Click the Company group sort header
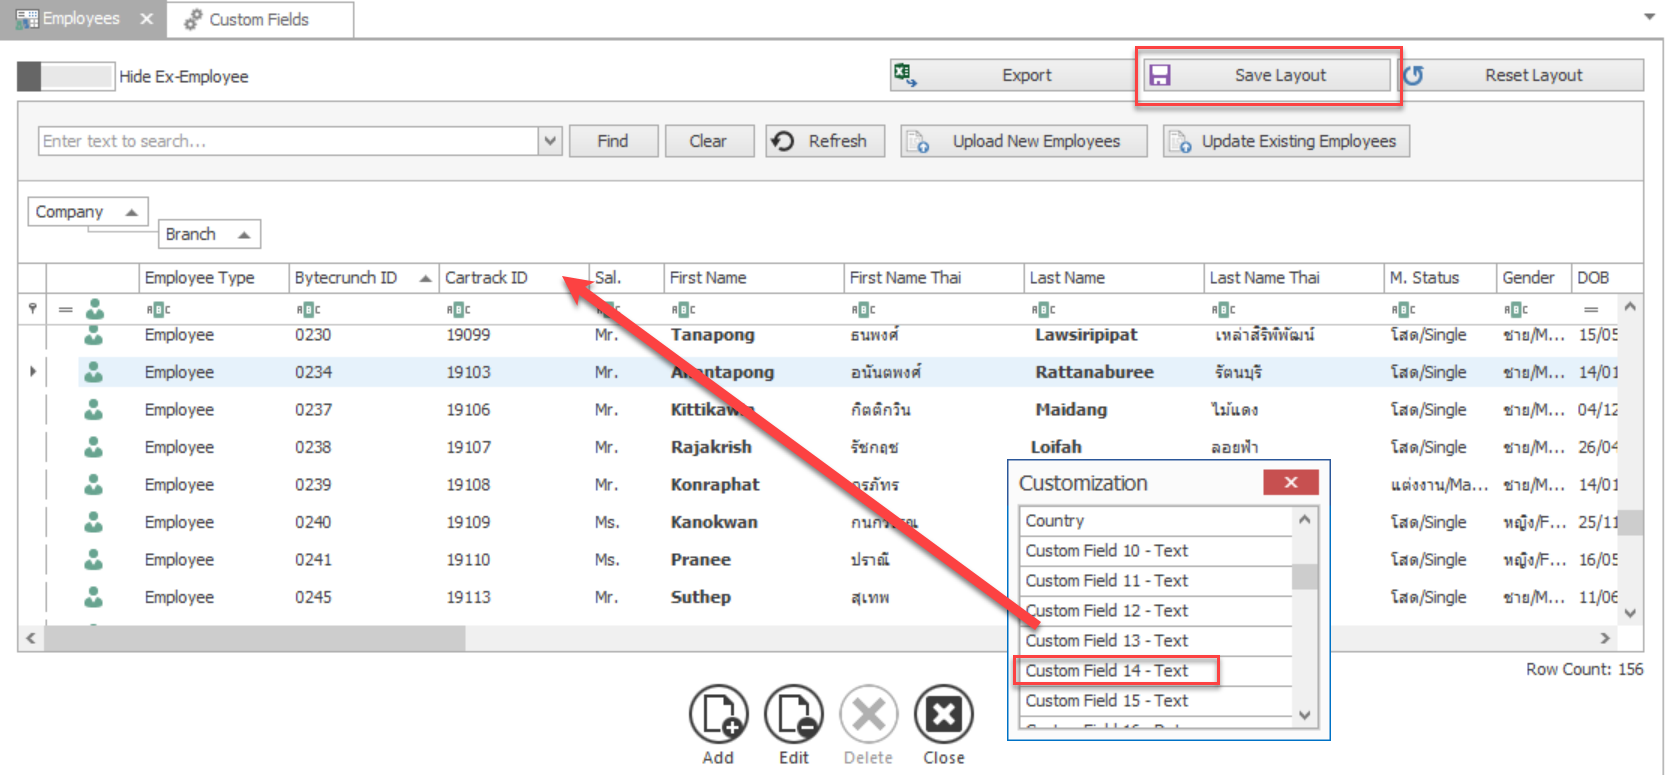Image resolution: width=1666 pixels, height=775 pixels. coord(87,212)
